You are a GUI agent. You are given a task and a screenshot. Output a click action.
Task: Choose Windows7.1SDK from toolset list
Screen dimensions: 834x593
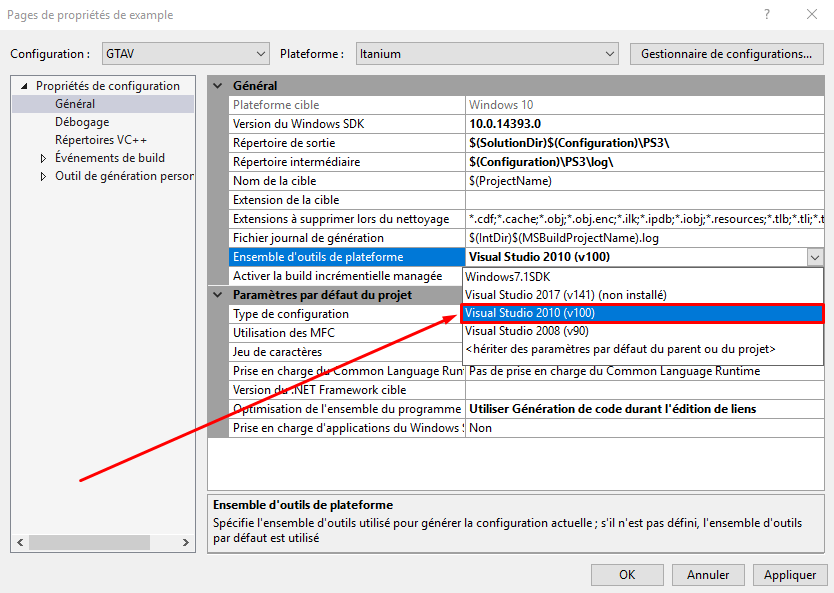pos(643,277)
